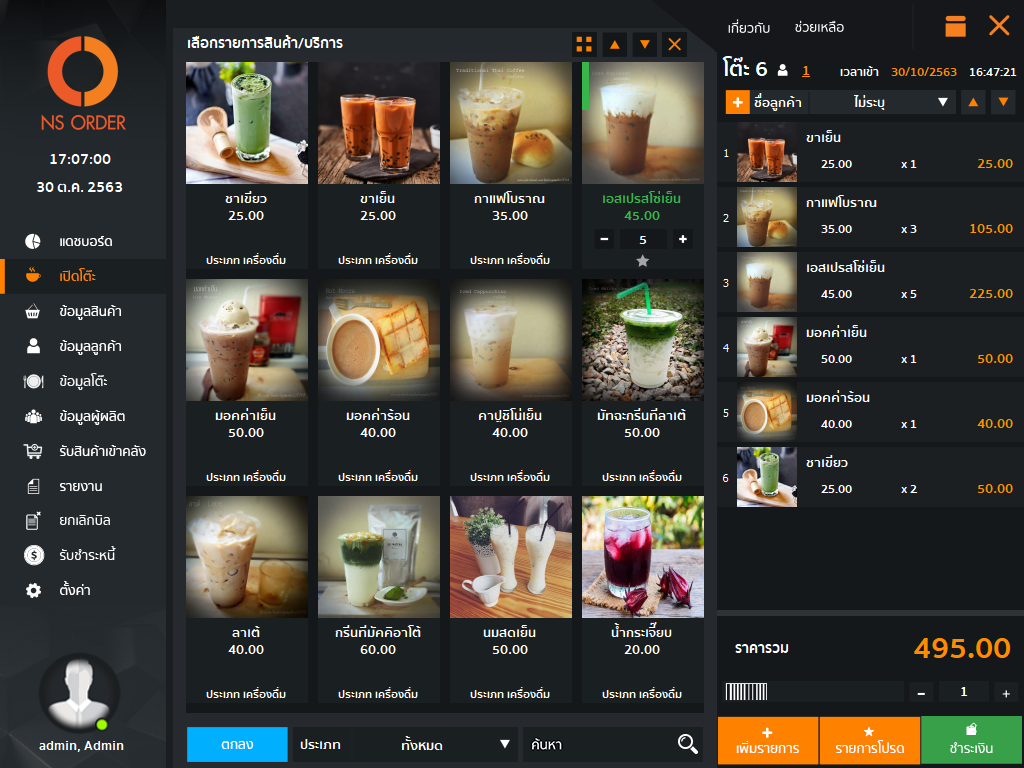Select เปิดโต๊ะ in the sidebar

83,276
